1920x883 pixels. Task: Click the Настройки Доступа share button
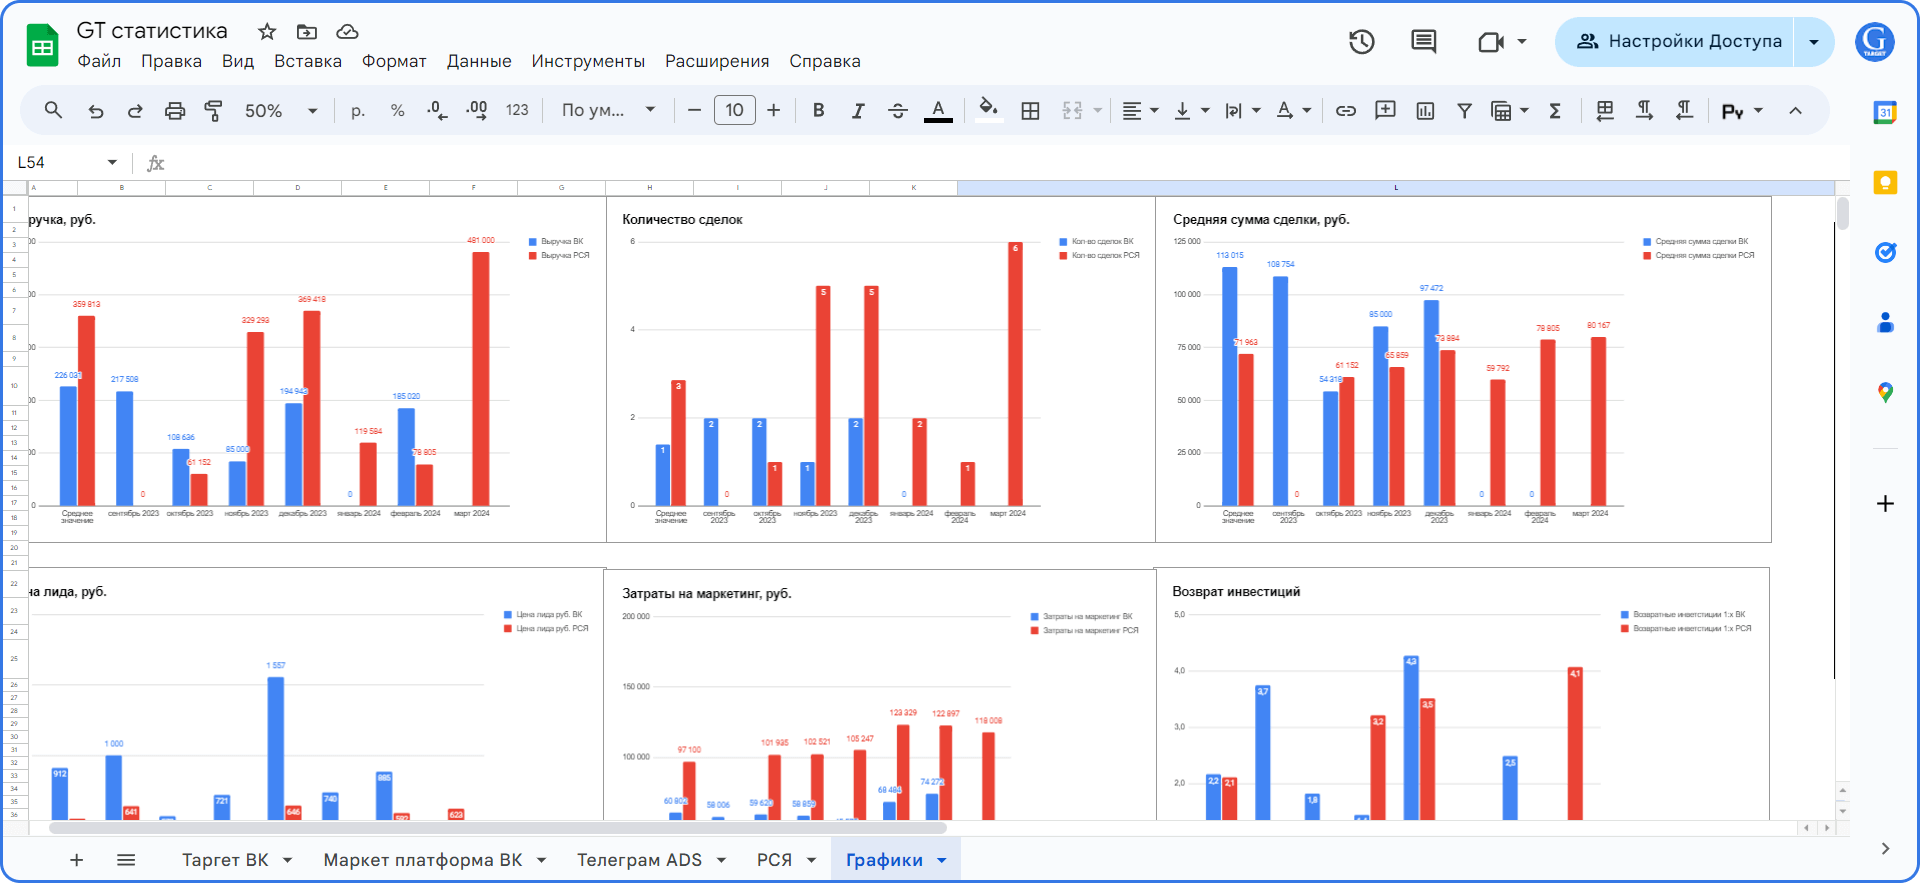pos(1679,42)
